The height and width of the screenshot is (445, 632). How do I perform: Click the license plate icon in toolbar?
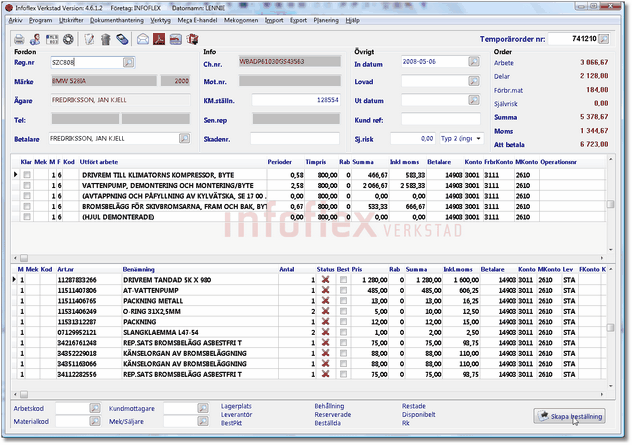[x=52, y=39]
